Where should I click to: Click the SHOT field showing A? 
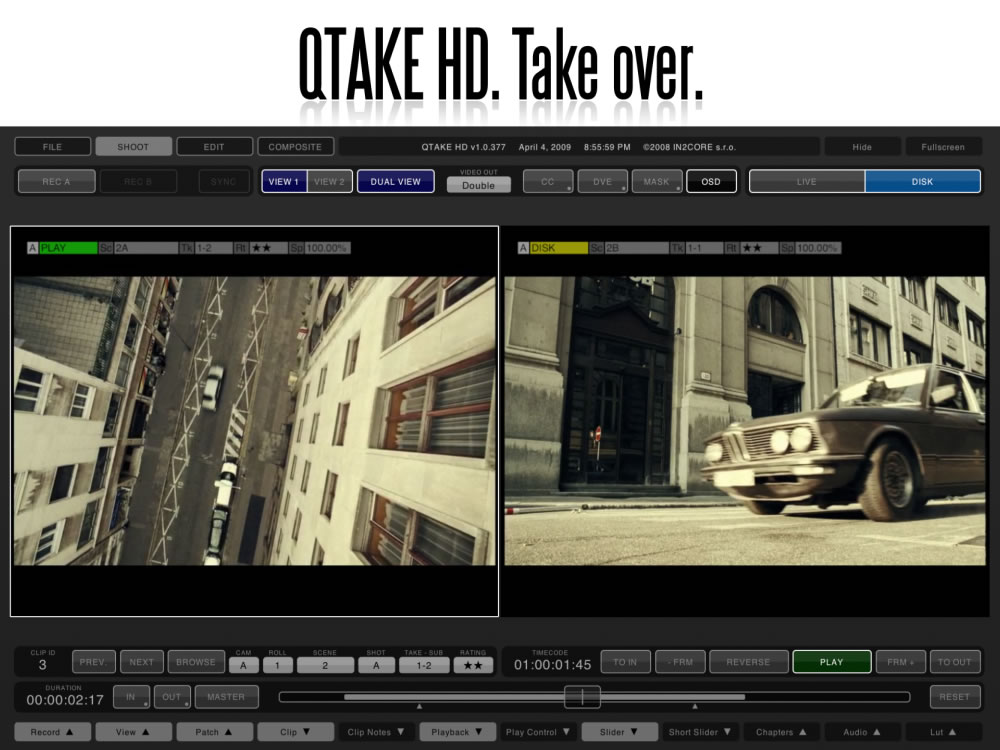[376, 665]
